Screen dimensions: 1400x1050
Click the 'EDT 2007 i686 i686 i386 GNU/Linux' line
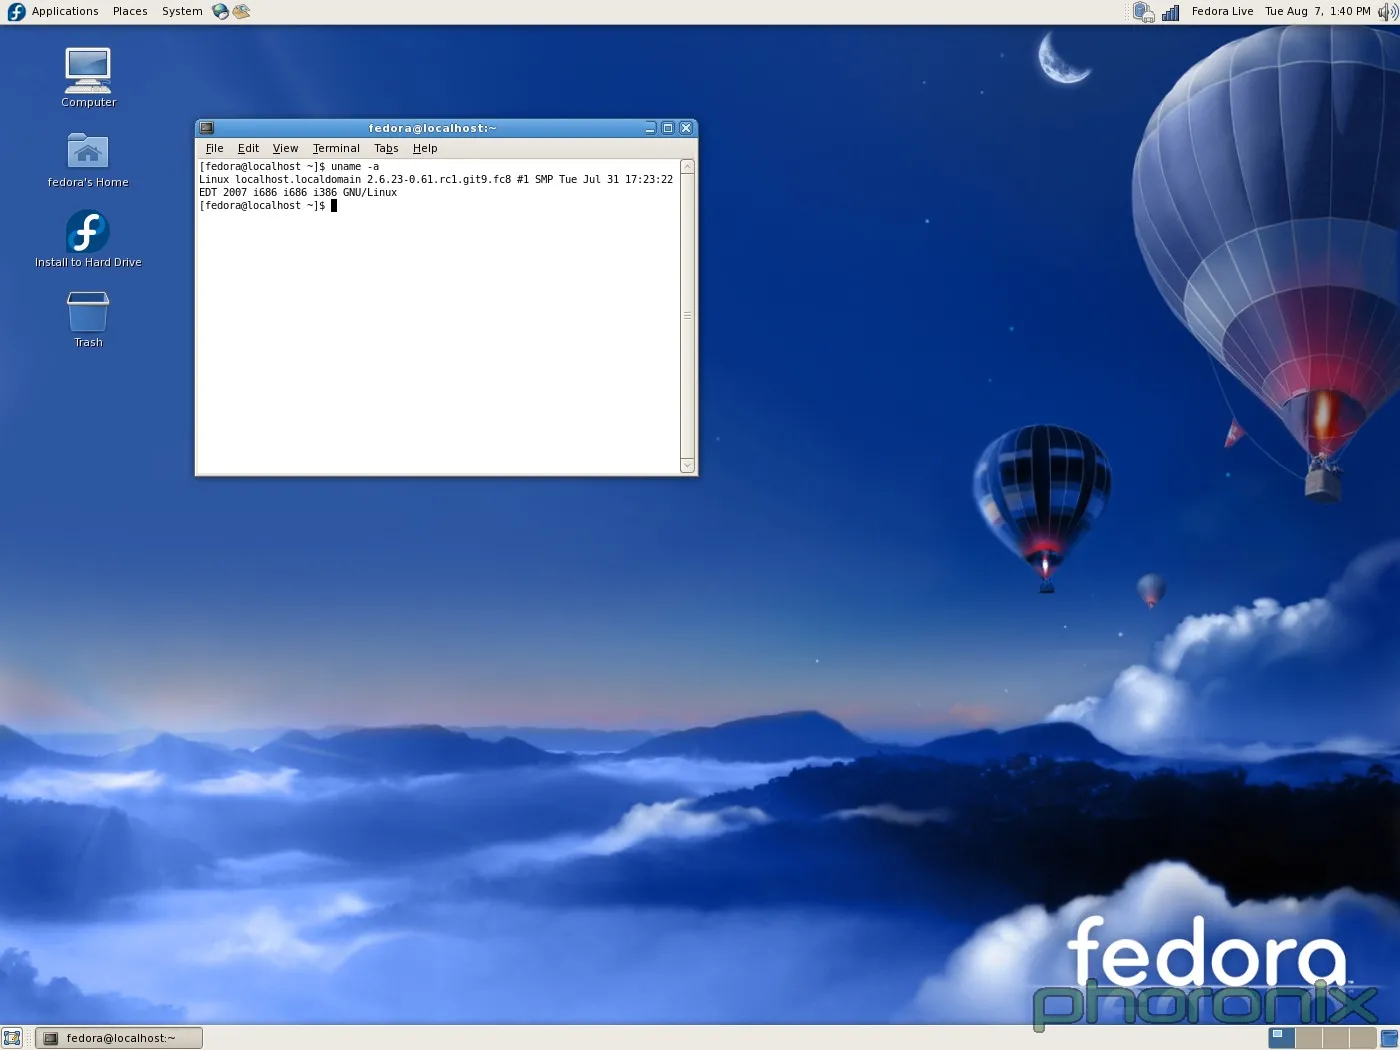298,193
